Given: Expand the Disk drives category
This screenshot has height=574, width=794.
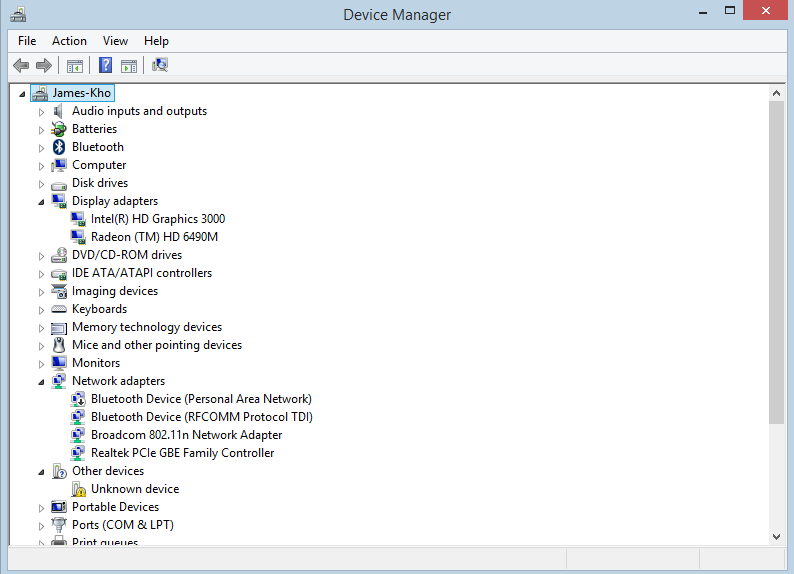Looking at the screenshot, I should click(42, 183).
